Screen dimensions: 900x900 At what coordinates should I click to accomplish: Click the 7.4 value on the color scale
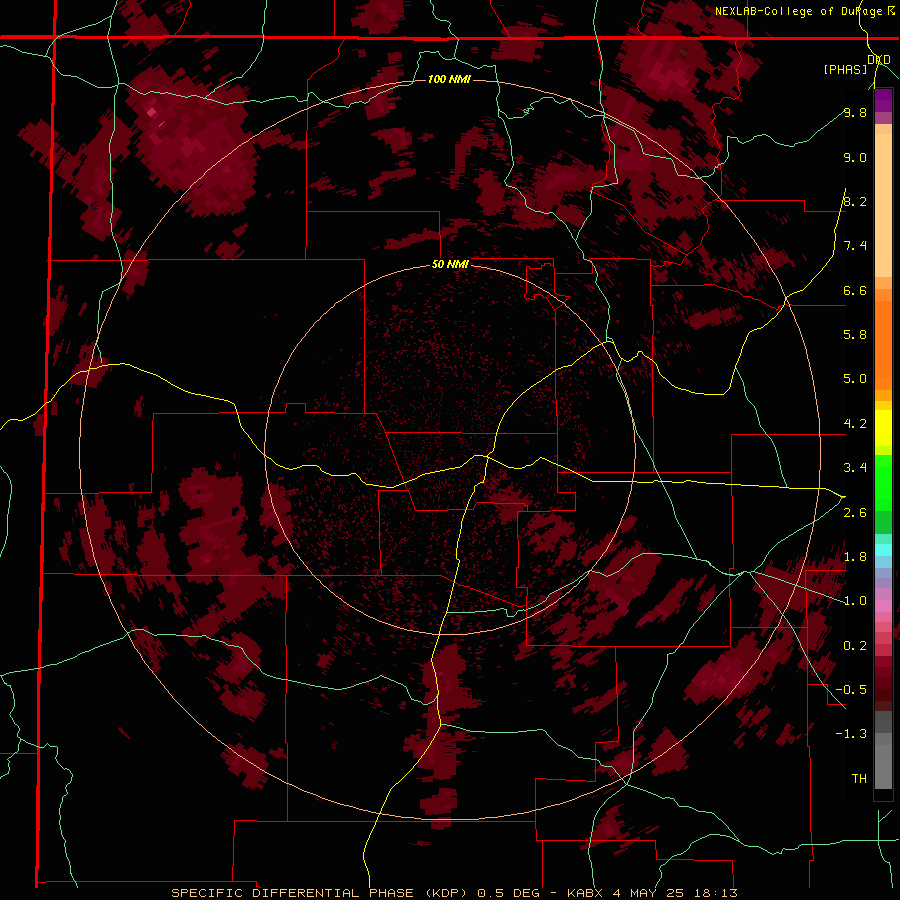pyautogui.click(x=855, y=246)
